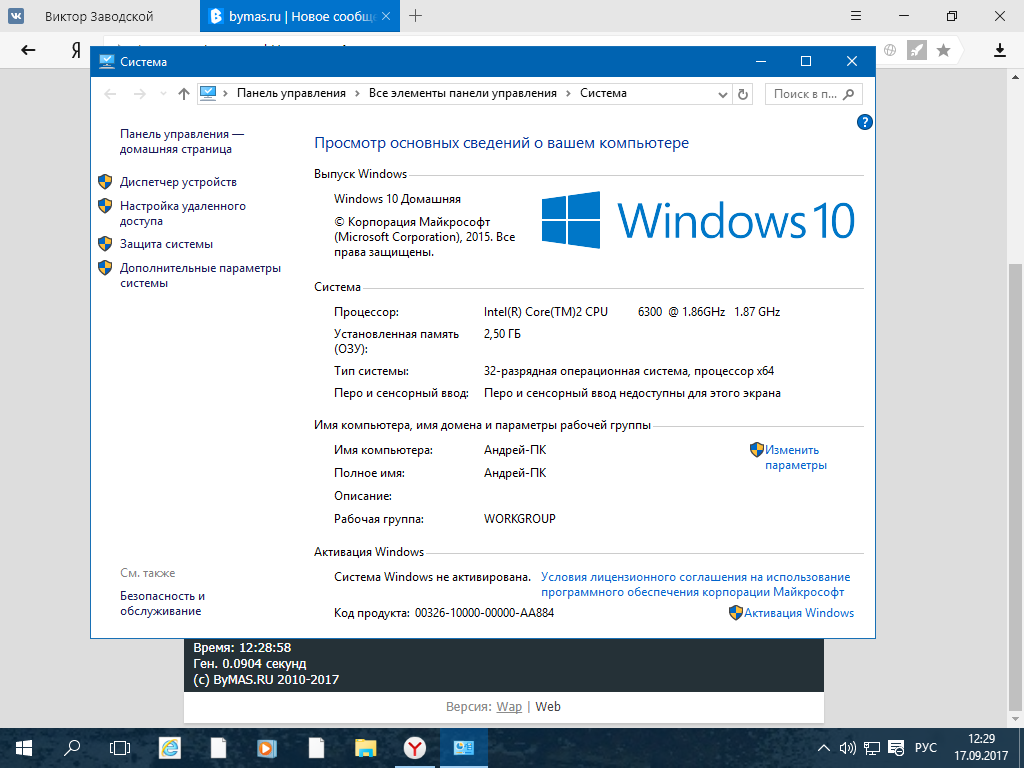Click the browser downloads arrow icon

point(999,50)
